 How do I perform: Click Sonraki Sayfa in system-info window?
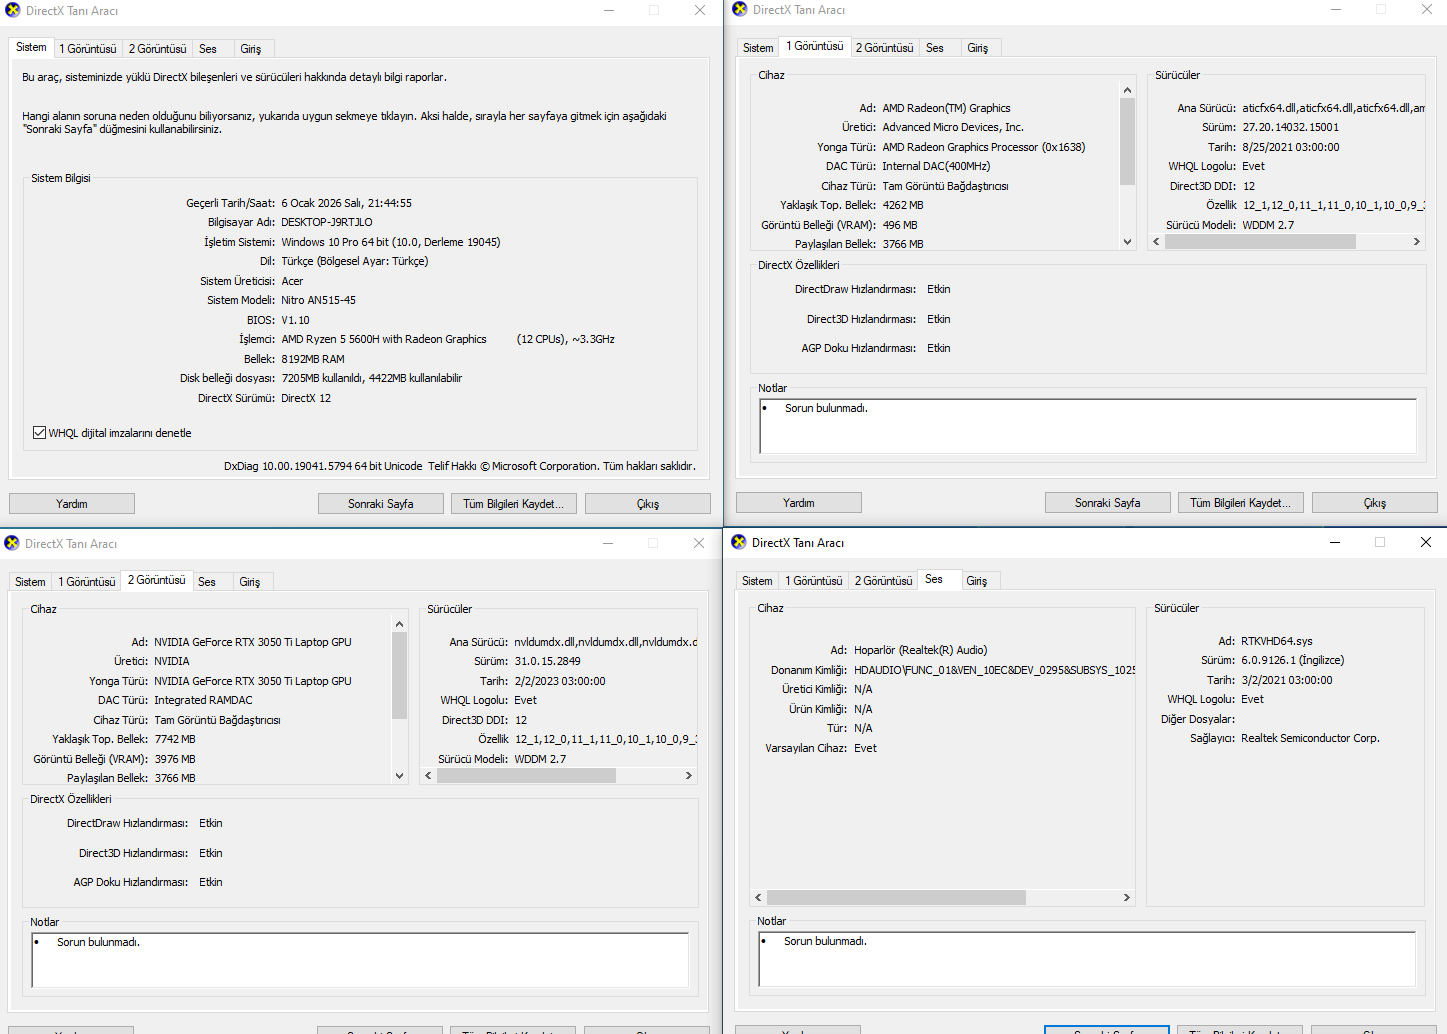coord(381,504)
